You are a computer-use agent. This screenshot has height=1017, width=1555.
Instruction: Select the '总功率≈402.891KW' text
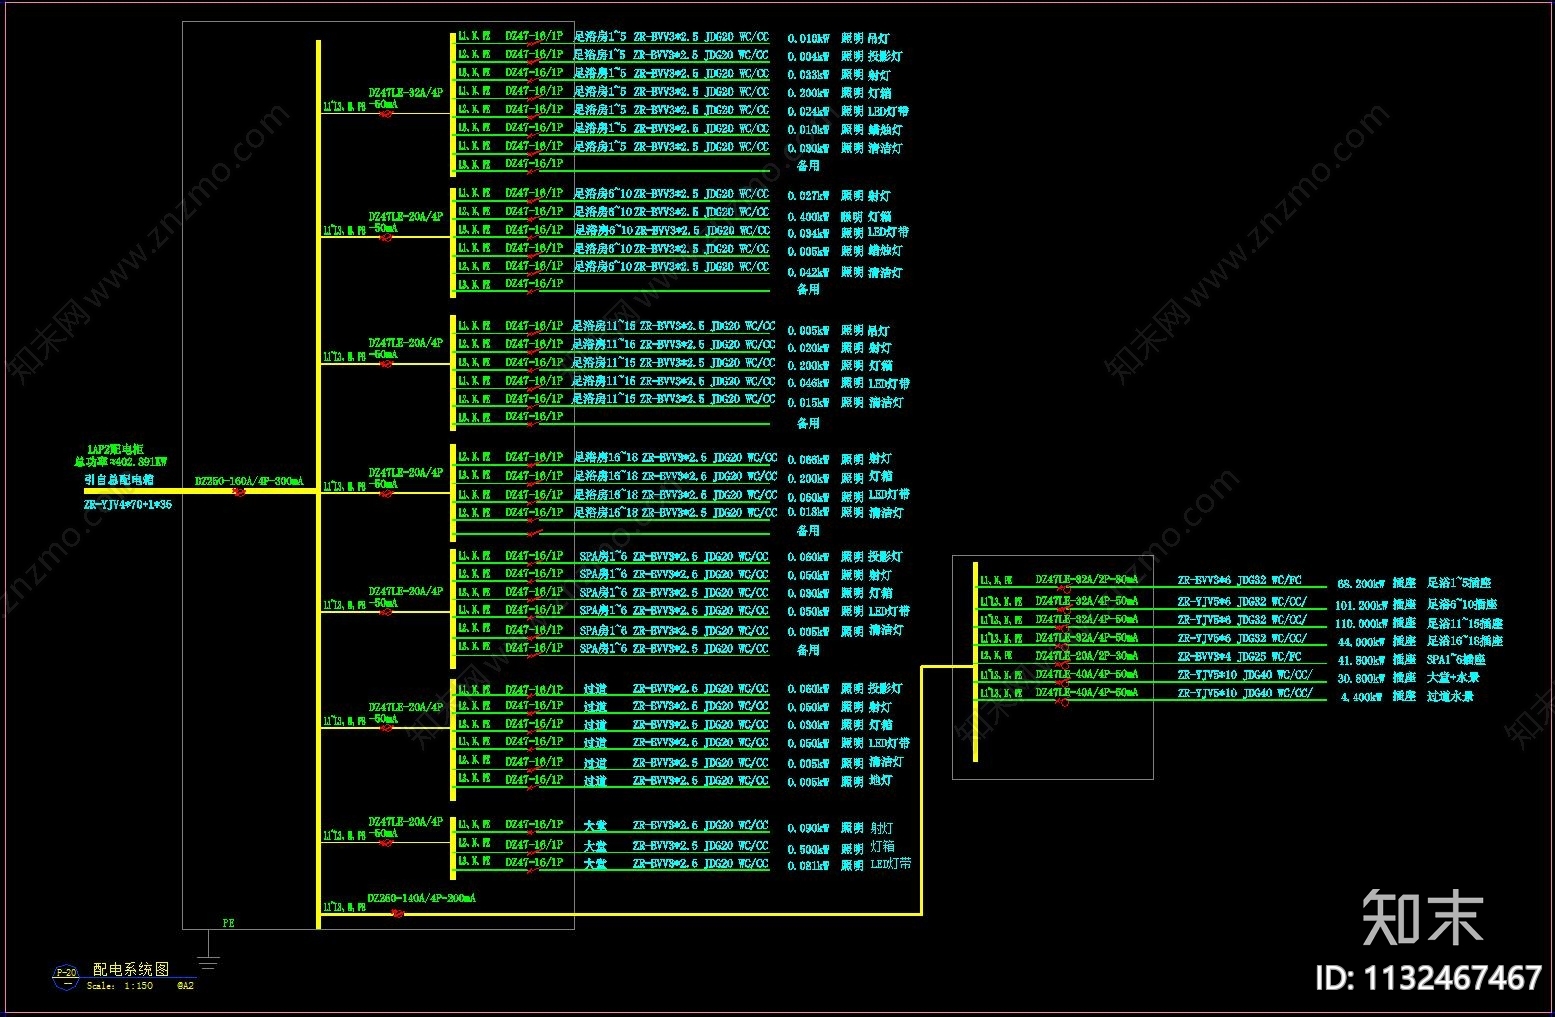[121, 463]
